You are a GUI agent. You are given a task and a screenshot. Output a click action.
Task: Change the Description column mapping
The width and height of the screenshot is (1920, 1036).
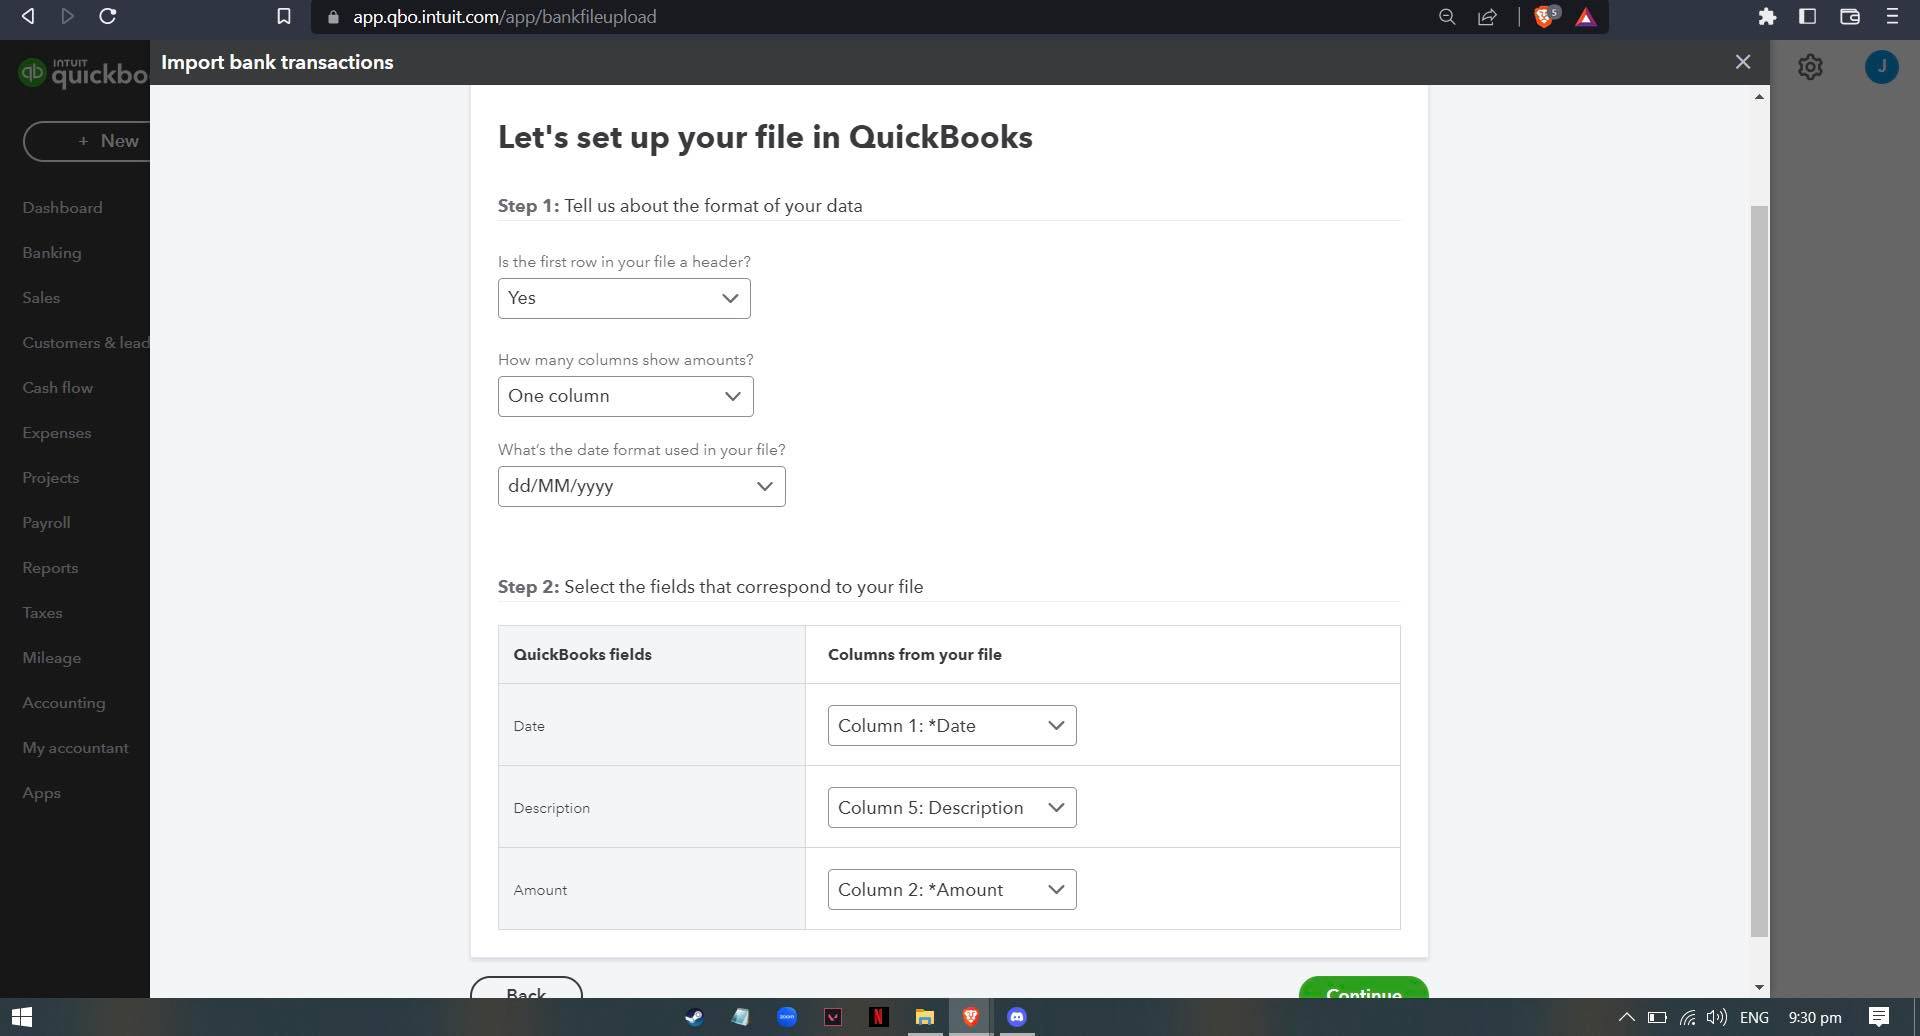[952, 808]
